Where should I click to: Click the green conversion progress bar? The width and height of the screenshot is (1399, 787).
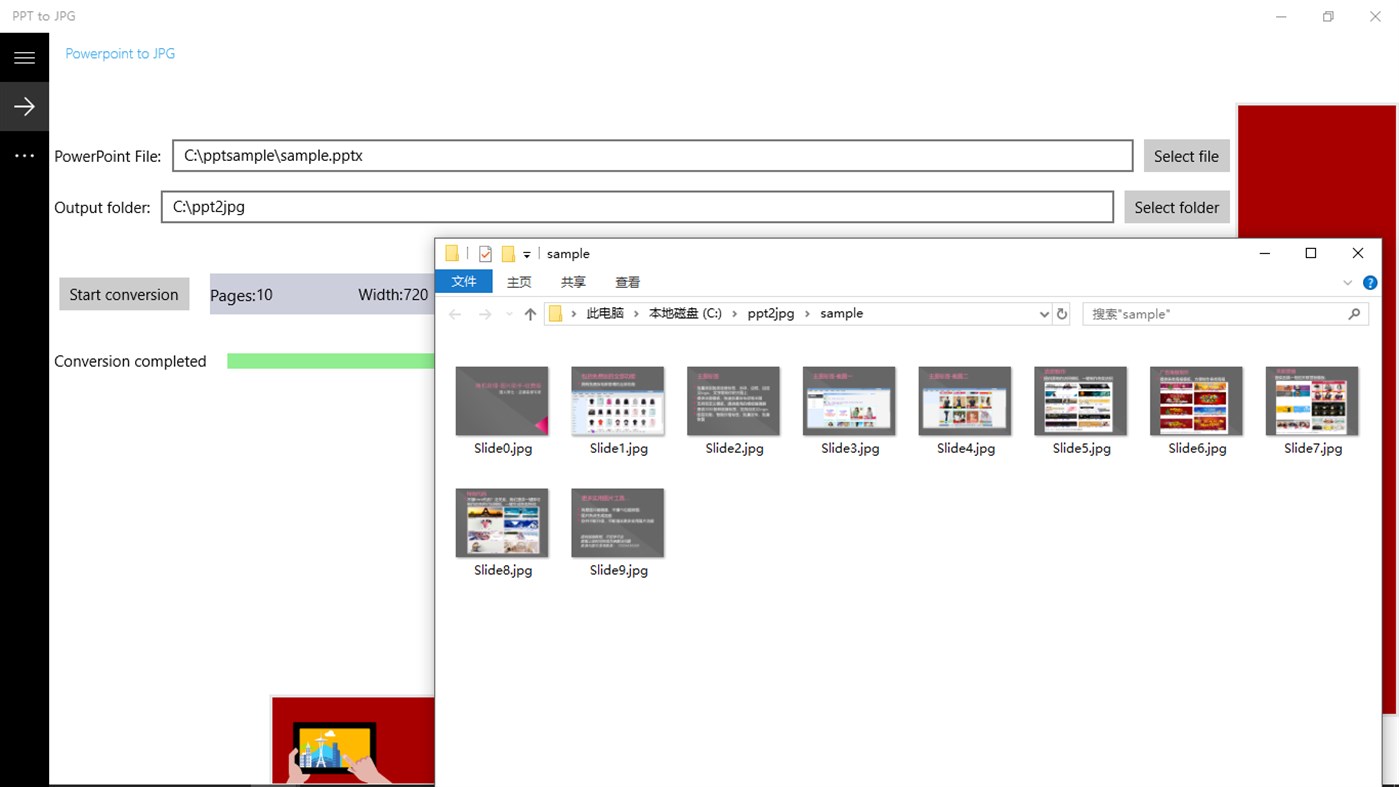click(x=330, y=360)
